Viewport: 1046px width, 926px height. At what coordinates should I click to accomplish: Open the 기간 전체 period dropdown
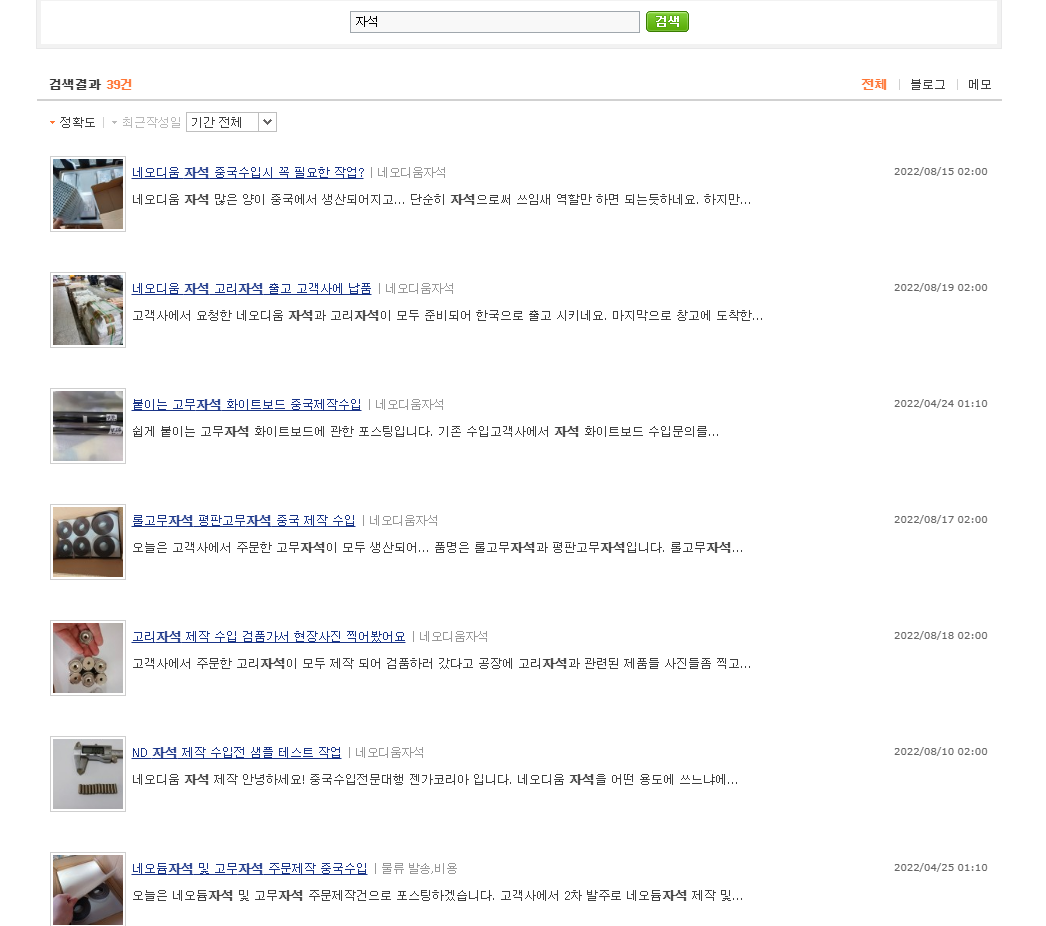tap(231, 122)
